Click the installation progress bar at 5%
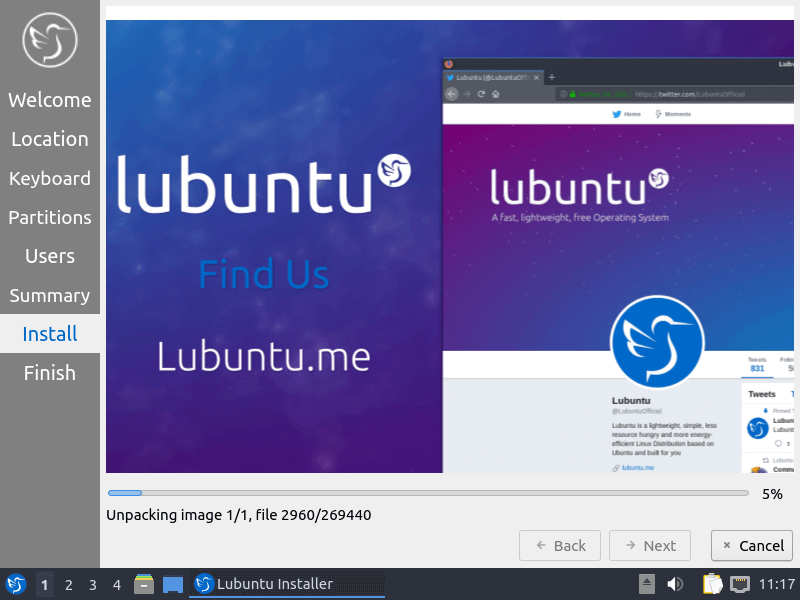The image size is (800, 600). [428, 492]
